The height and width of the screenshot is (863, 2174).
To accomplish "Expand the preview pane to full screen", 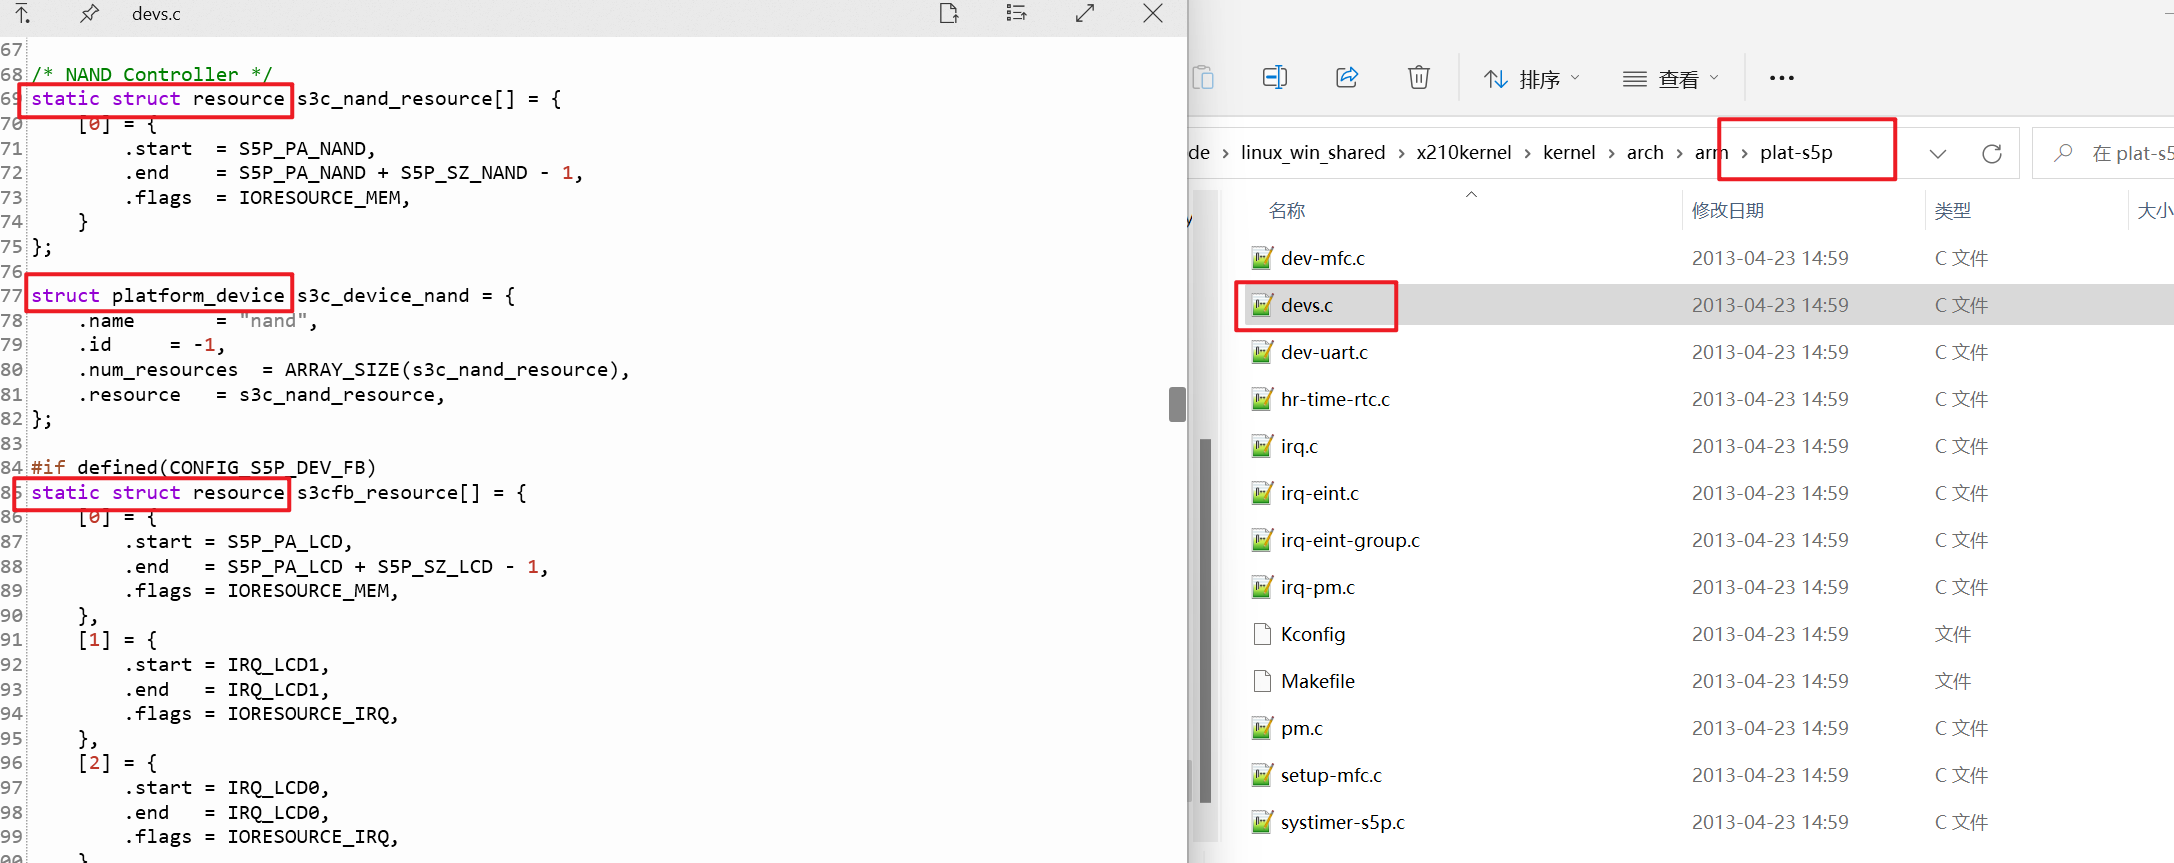I will (1085, 13).
